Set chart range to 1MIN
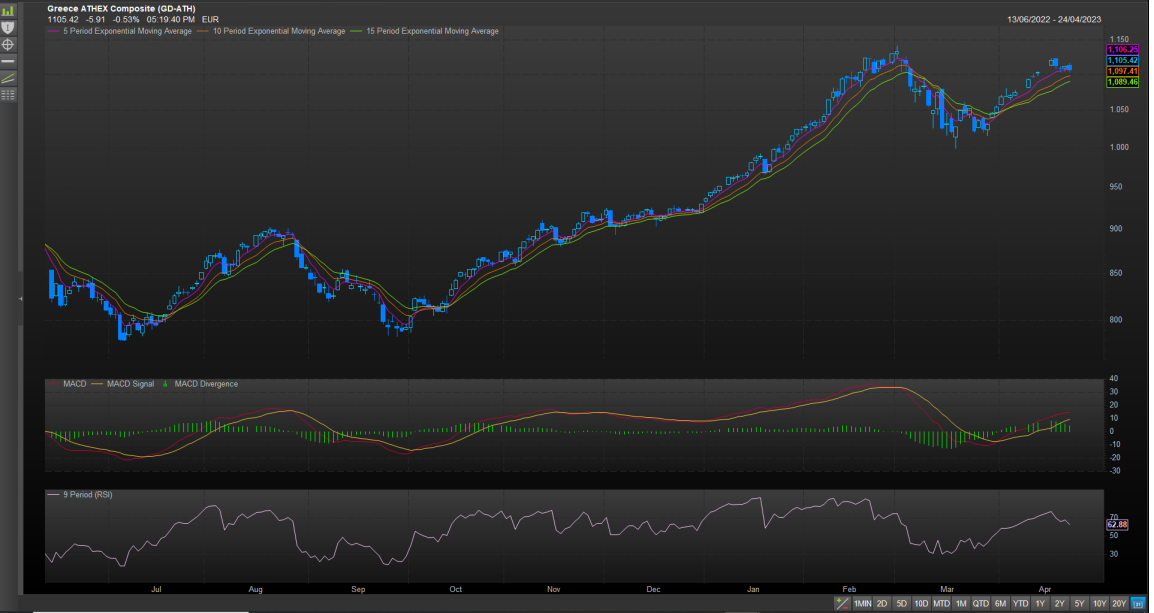Image resolution: width=1154 pixels, height=613 pixels. click(x=862, y=604)
